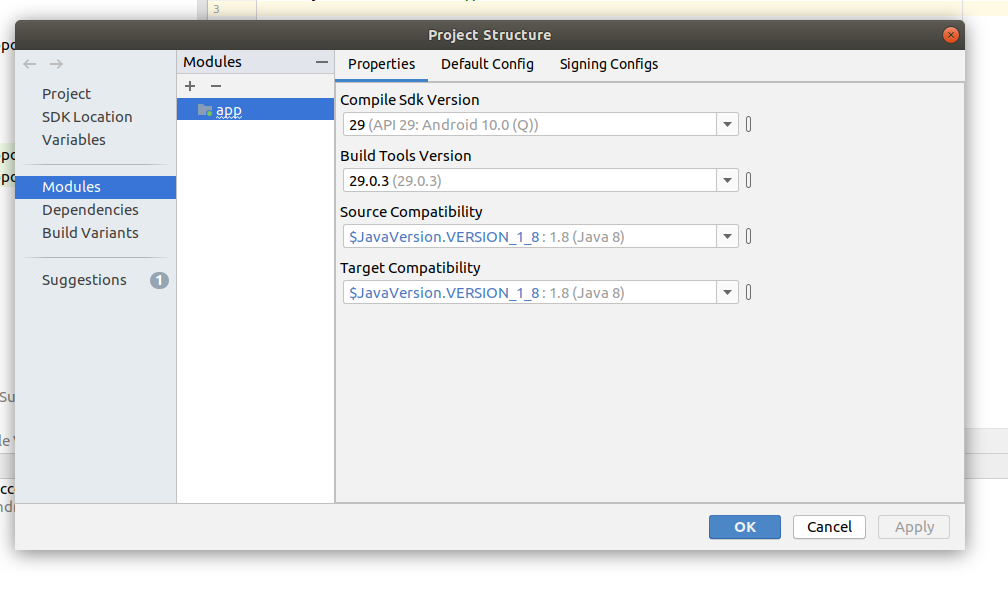Switch to the Default Config tab
The image size is (1008, 600).
point(487,64)
